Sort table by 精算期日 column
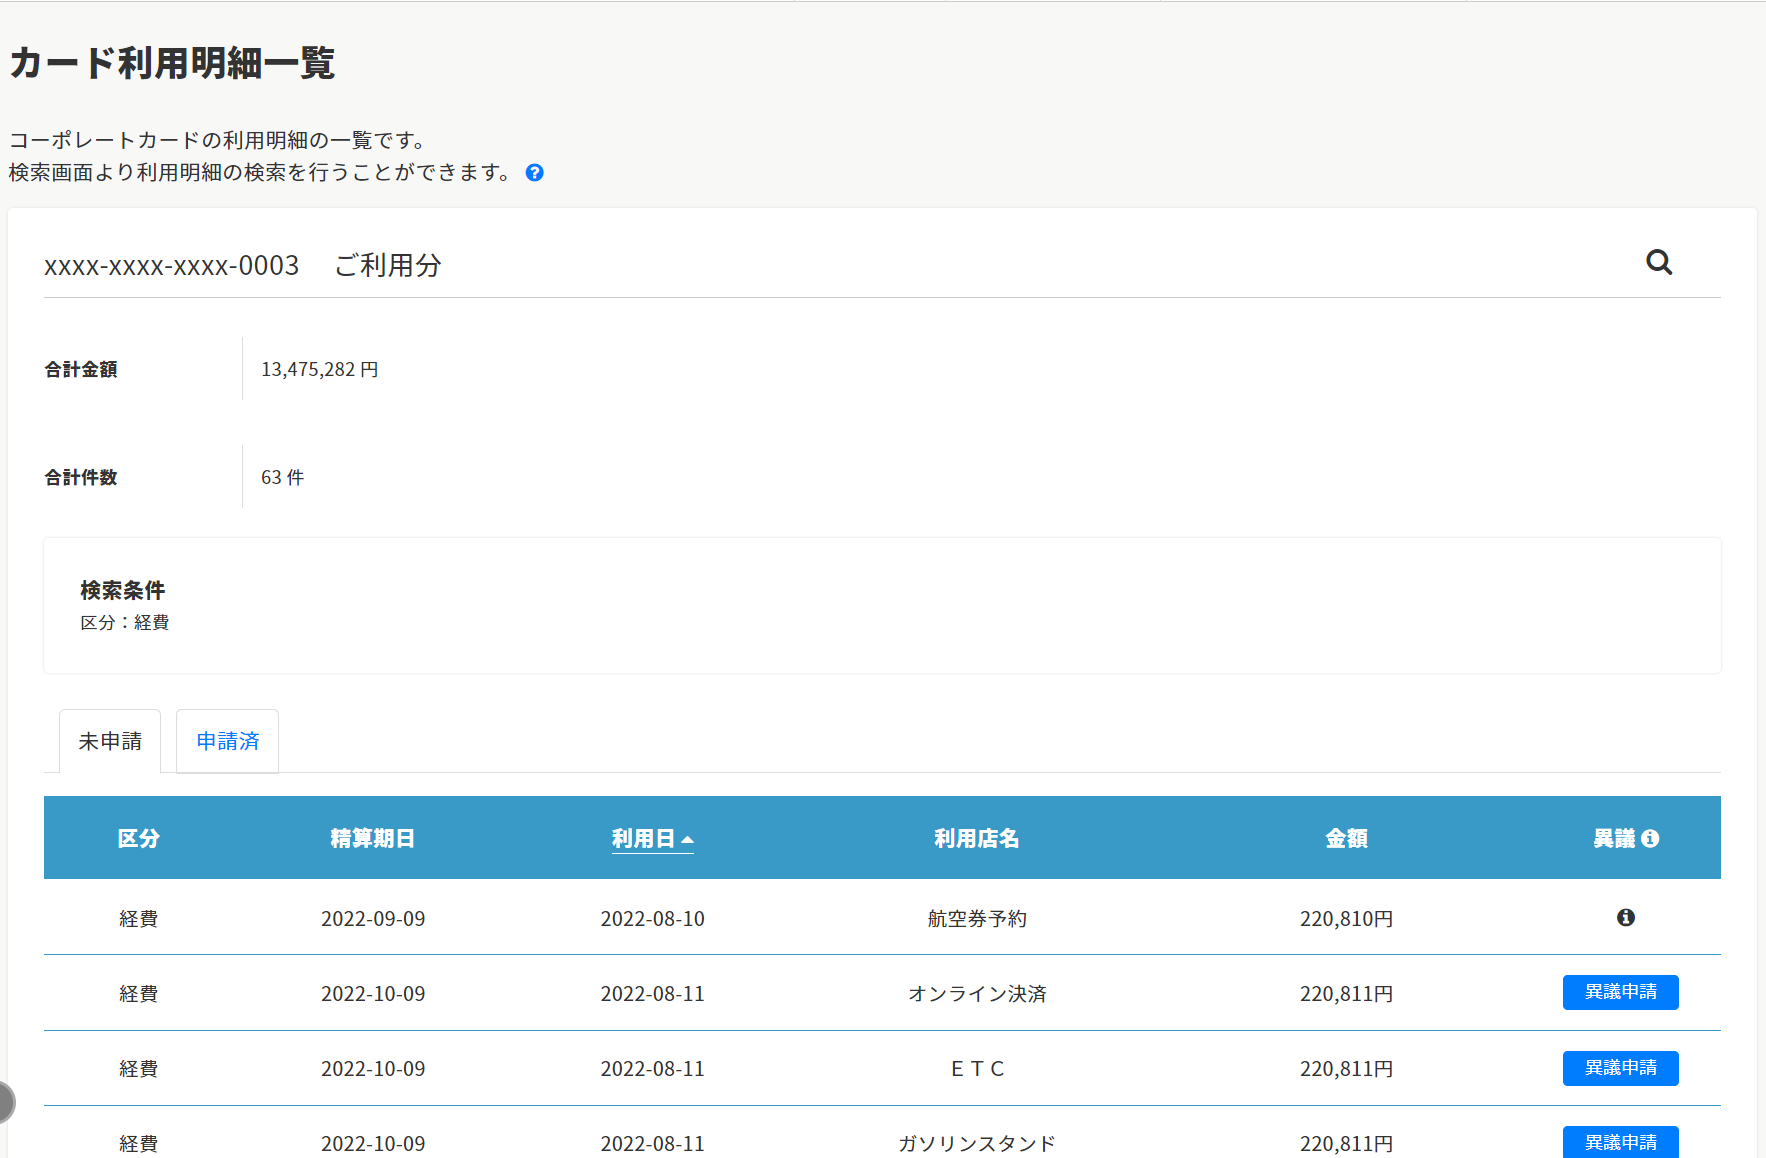1766x1158 pixels. tap(372, 838)
